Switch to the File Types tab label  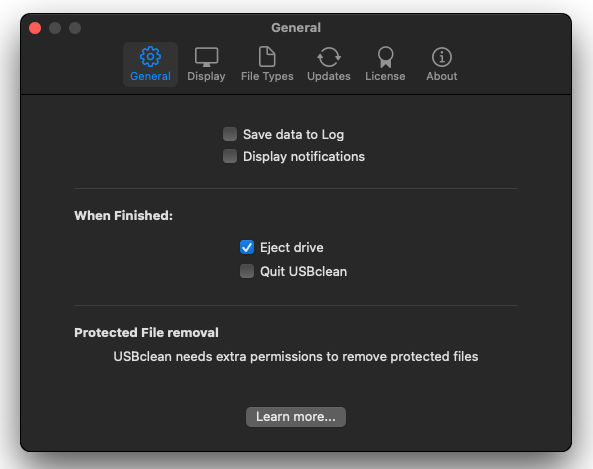pyautogui.click(x=267, y=76)
